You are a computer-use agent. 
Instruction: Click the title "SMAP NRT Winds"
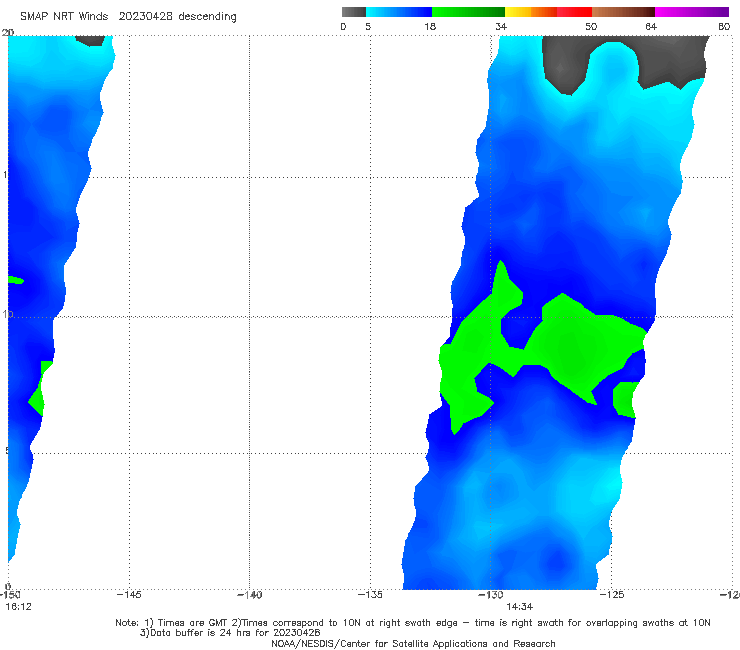click(x=64, y=17)
